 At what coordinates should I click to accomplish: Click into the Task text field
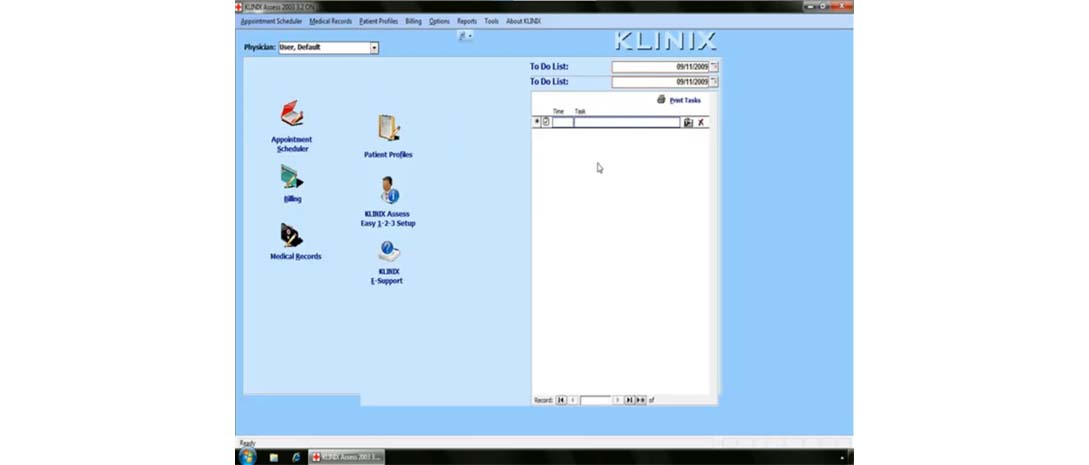(626, 122)
